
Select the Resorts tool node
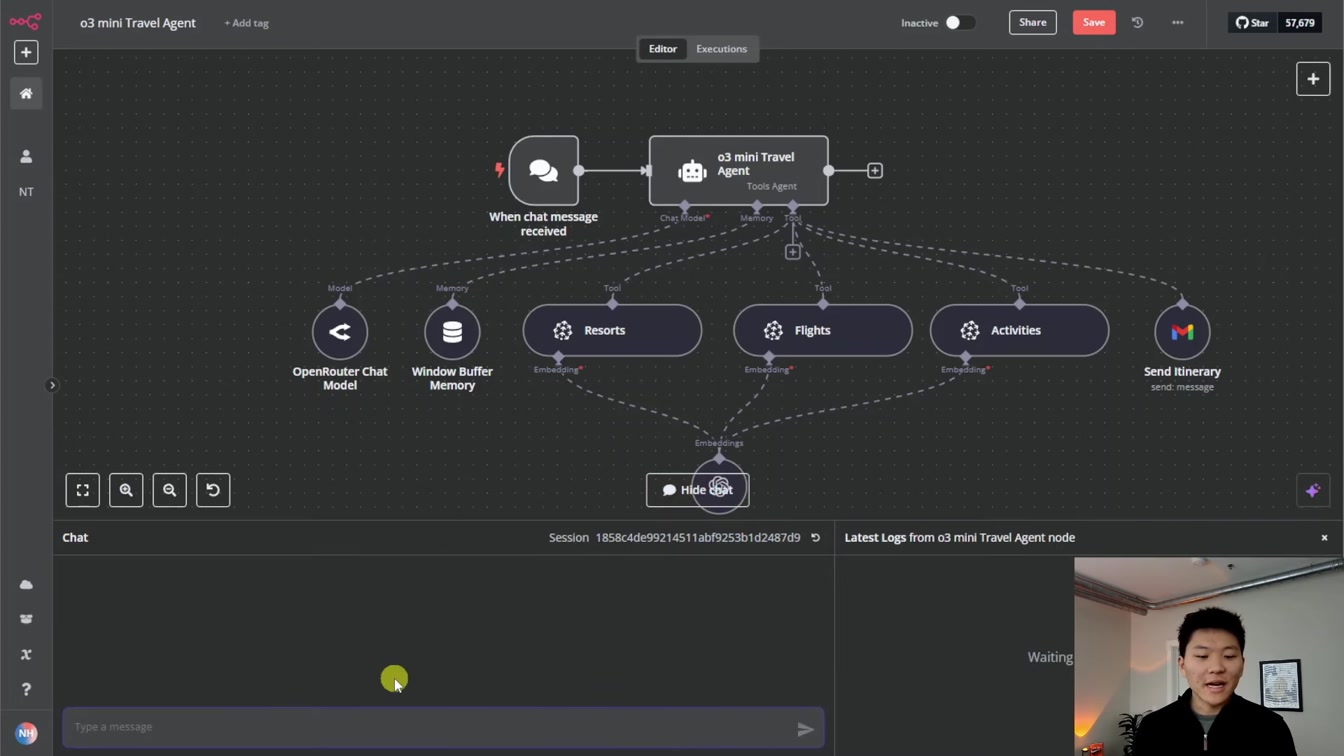pyautogui.click(x=612, y=330)
